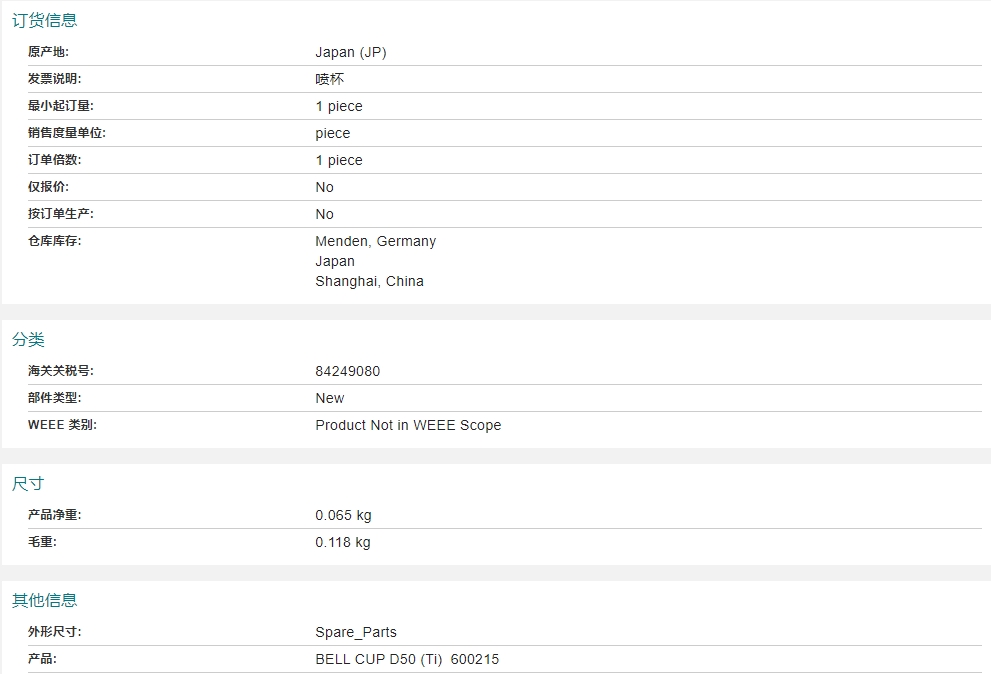This screenshot has height=674, width=991.
Task: Select the gross weight 0.118 kg value
Action: [343, 542]
